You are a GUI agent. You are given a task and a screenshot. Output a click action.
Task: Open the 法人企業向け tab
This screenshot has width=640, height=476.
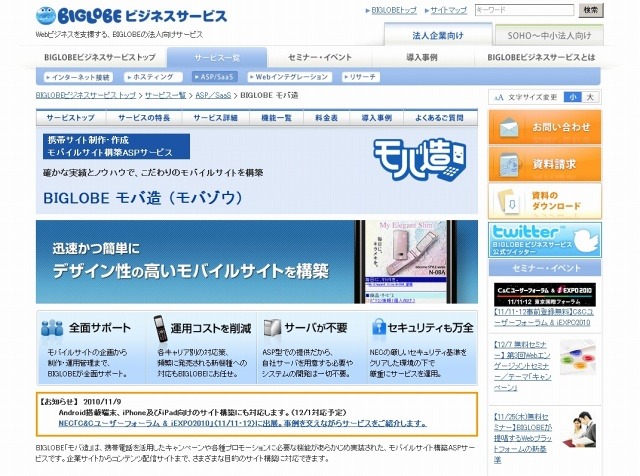[x=438, y=35]
